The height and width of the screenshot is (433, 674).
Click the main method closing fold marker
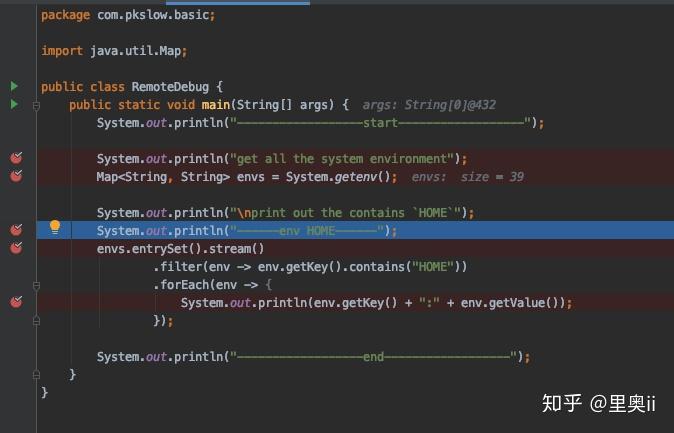pos(37,375)
